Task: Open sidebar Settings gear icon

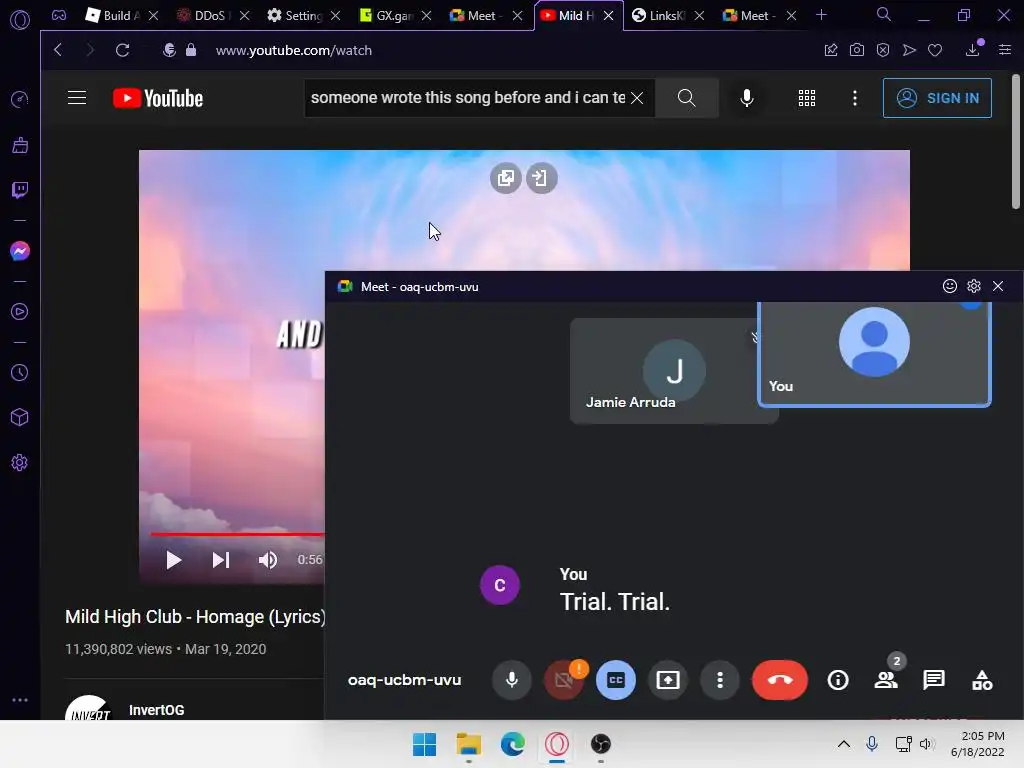Action: (20, 462)
